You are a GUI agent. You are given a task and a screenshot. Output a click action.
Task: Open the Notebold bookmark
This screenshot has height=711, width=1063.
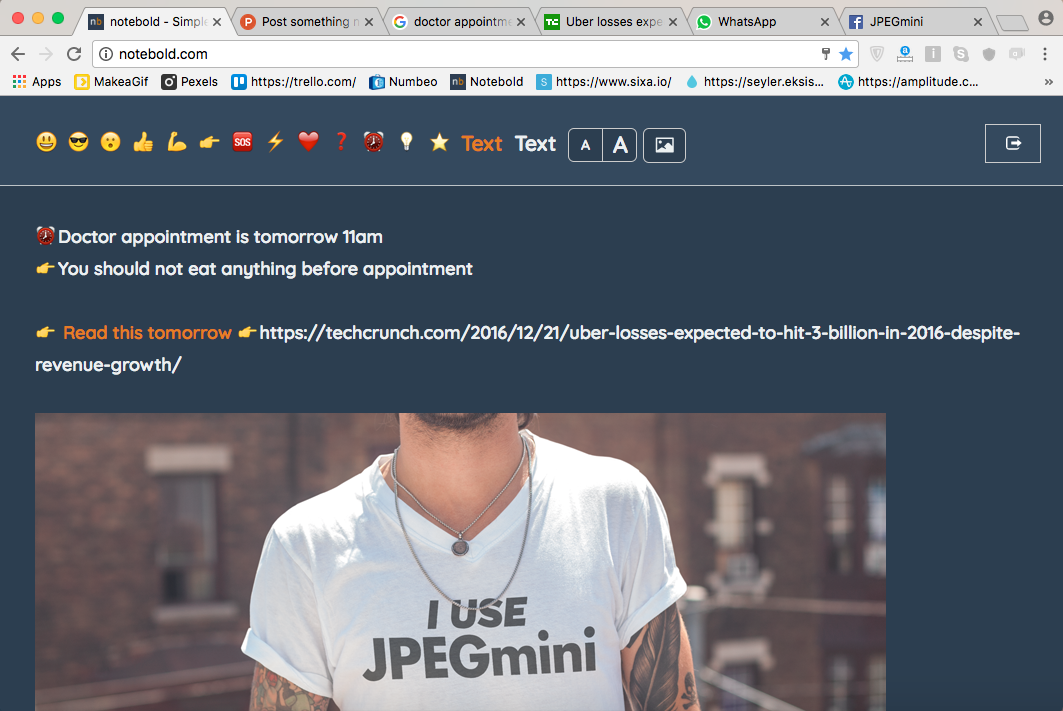coord(487,82)
